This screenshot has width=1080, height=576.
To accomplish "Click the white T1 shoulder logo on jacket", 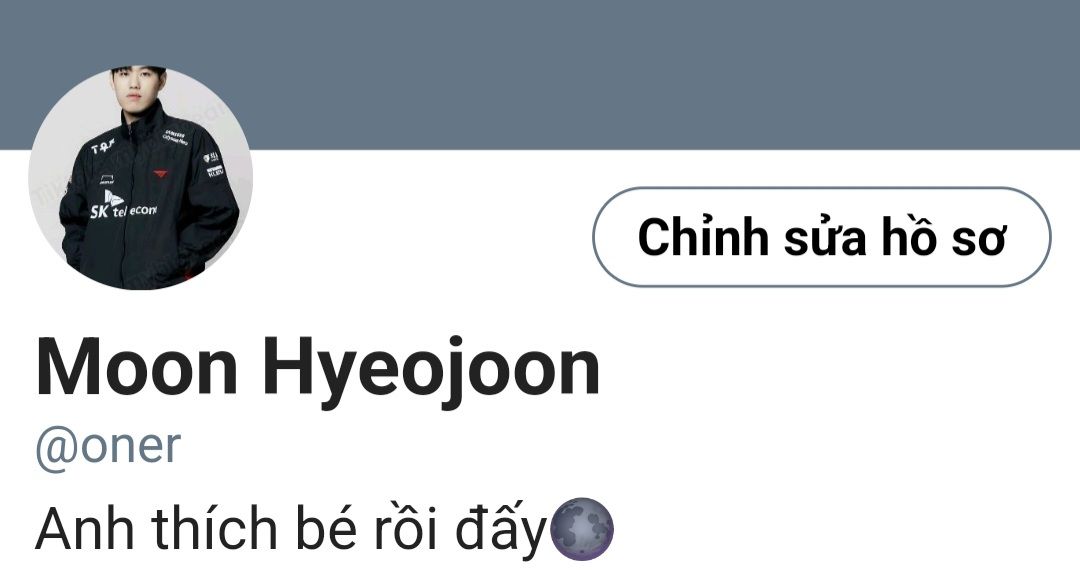I will pos(103,146).
